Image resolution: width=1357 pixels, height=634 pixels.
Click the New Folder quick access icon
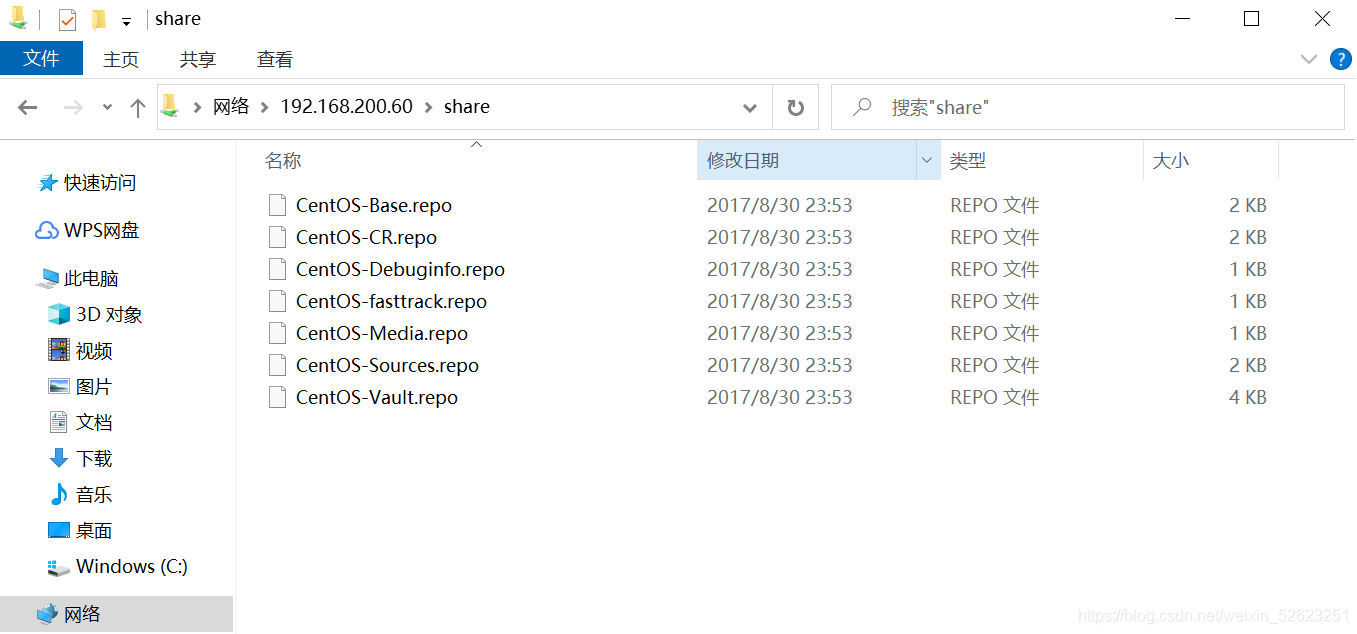click(98, 19)
